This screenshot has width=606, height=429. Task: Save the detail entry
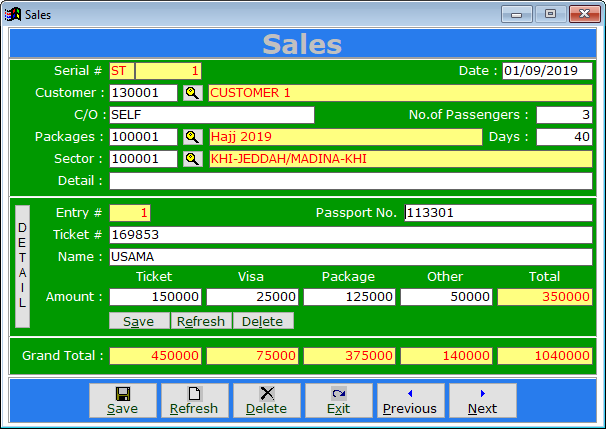[139, 321]
